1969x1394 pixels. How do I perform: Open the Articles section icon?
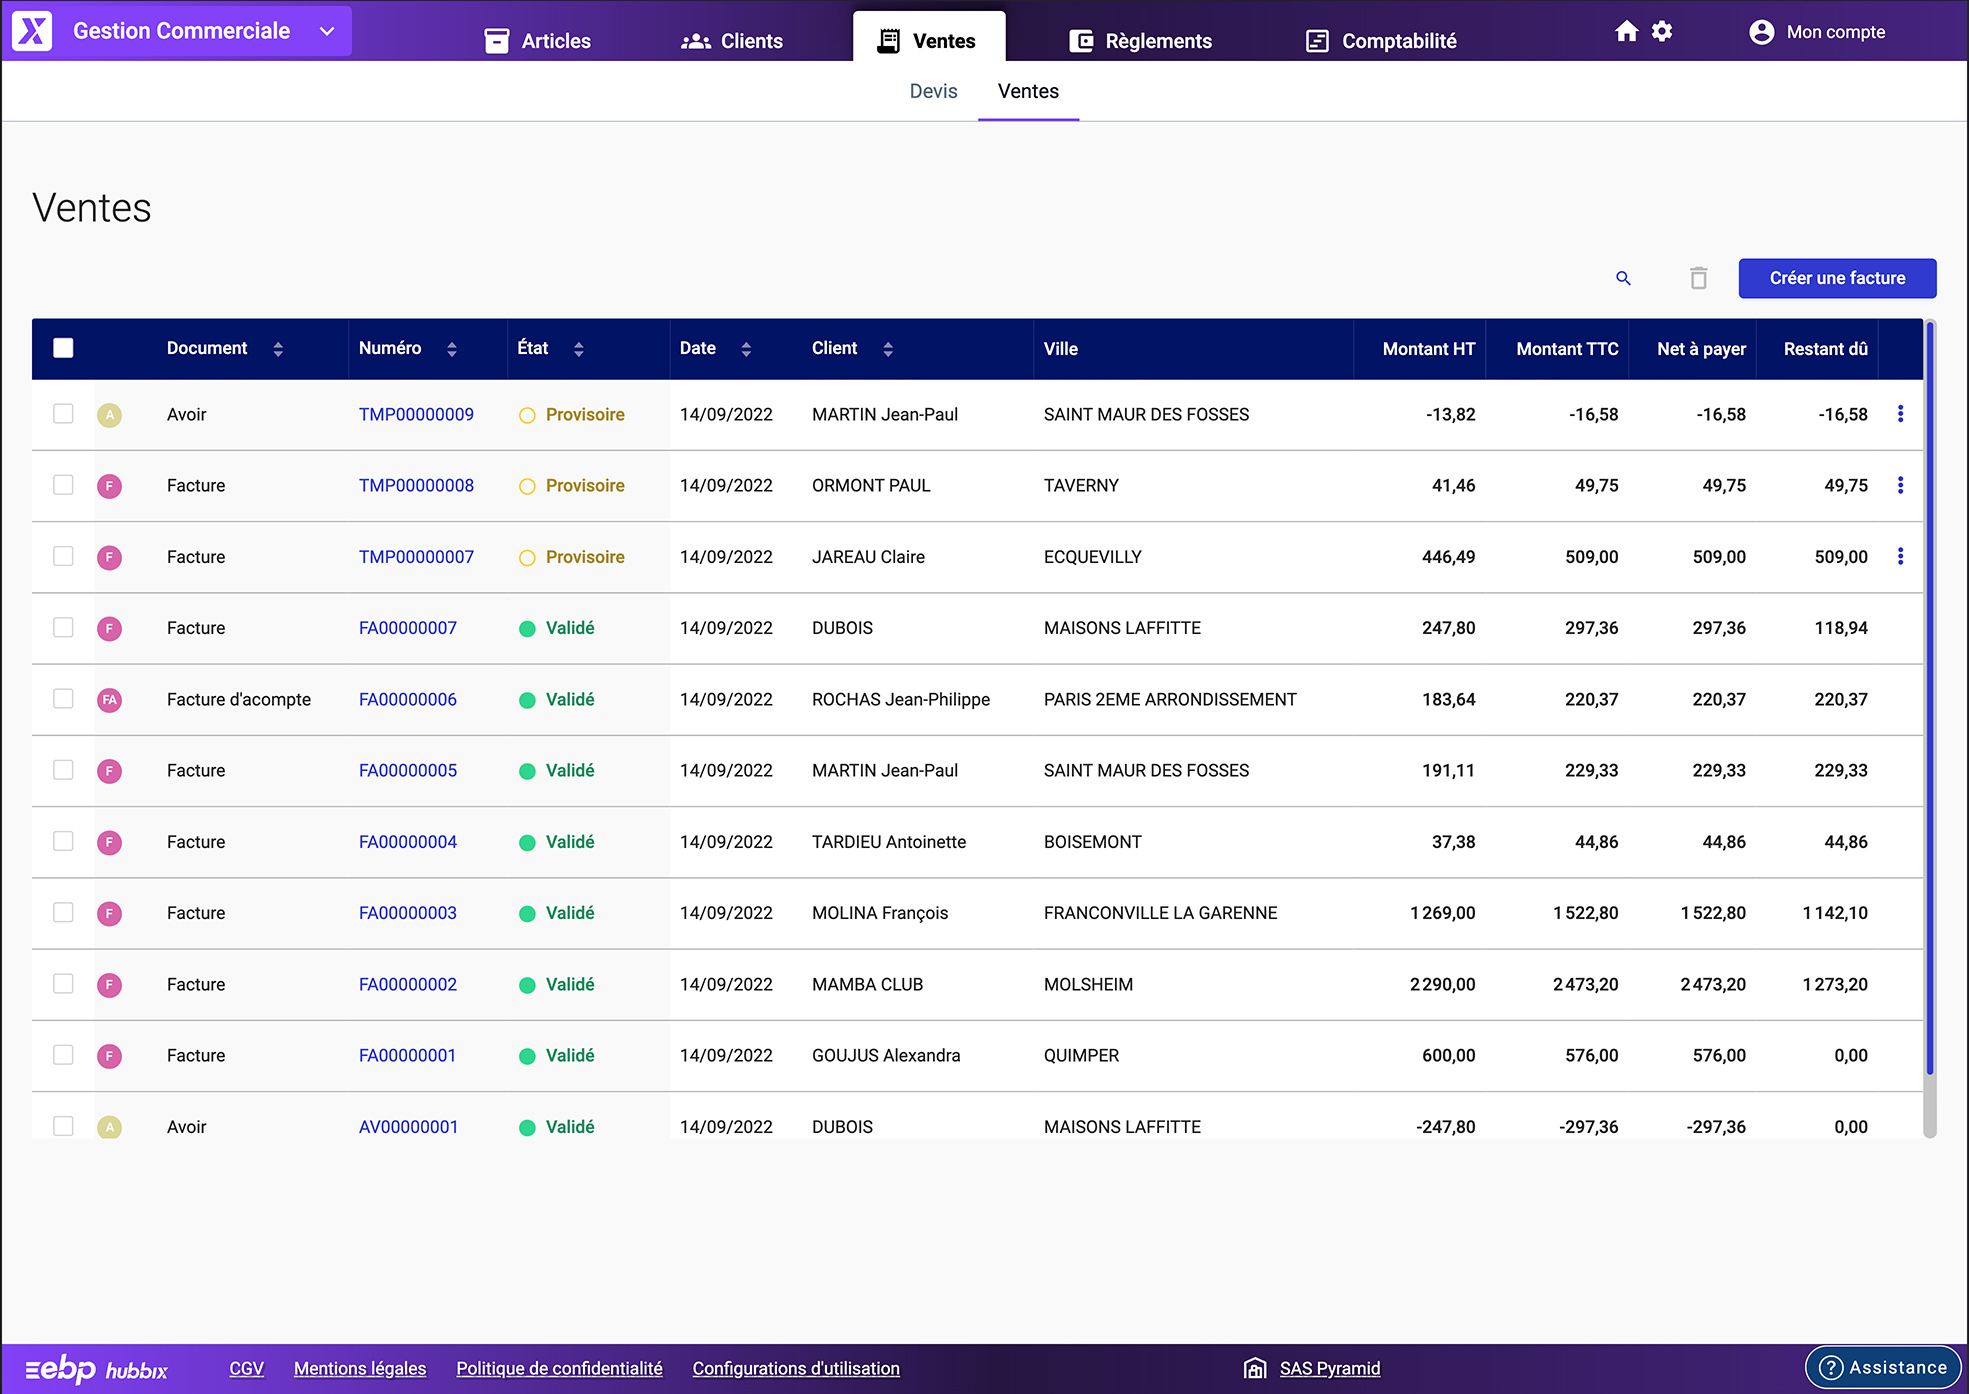497,41
